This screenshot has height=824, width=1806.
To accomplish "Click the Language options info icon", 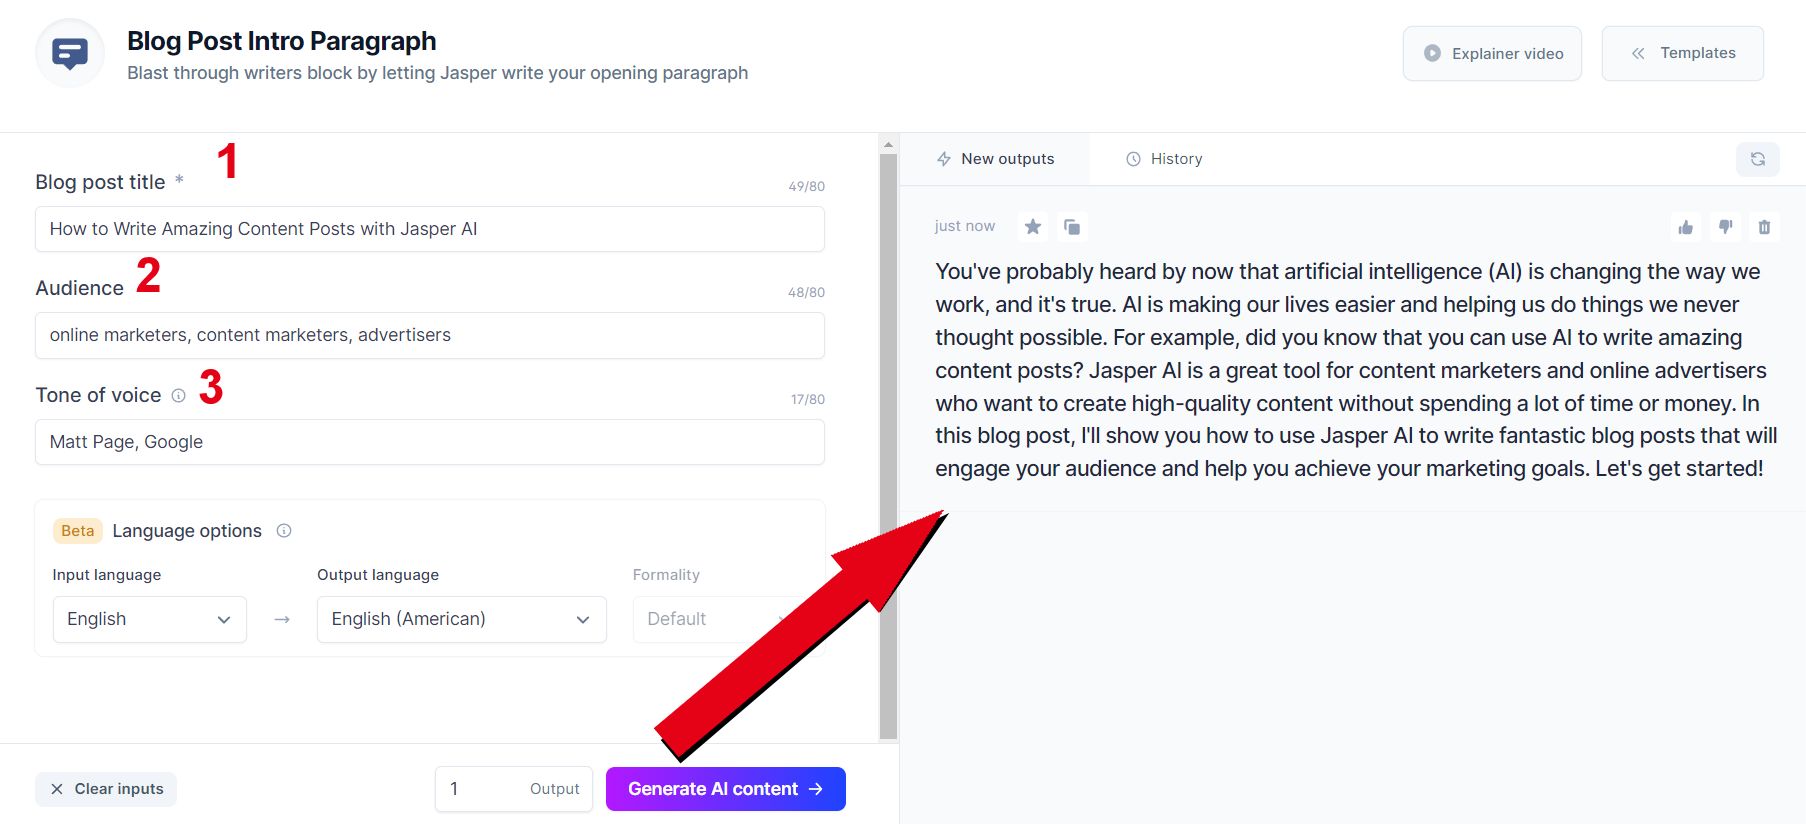I will point(284,531).
